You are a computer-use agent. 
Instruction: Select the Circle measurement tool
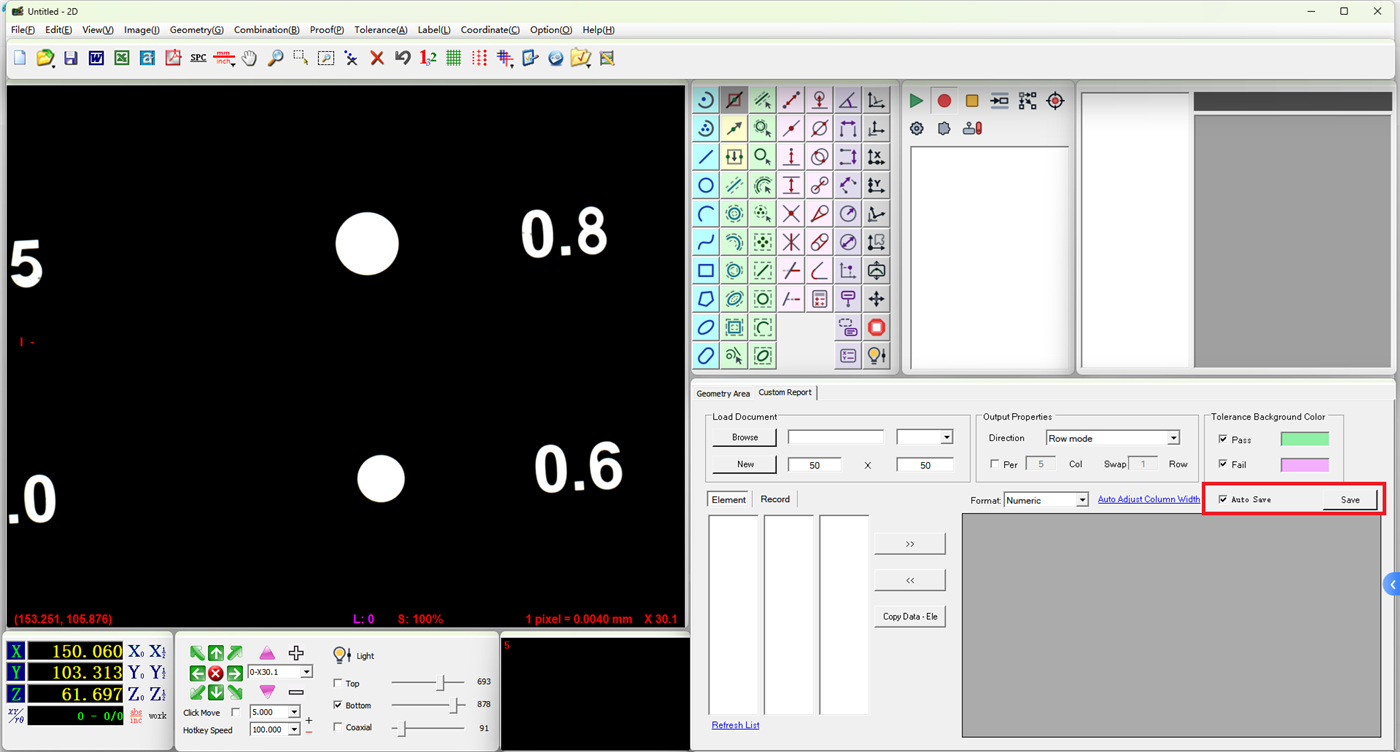click(x=706, y=185)
